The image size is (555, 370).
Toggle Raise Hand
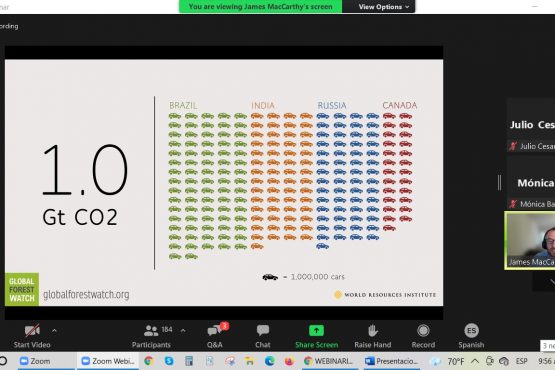pyautogui.click(x=373, y=331)
